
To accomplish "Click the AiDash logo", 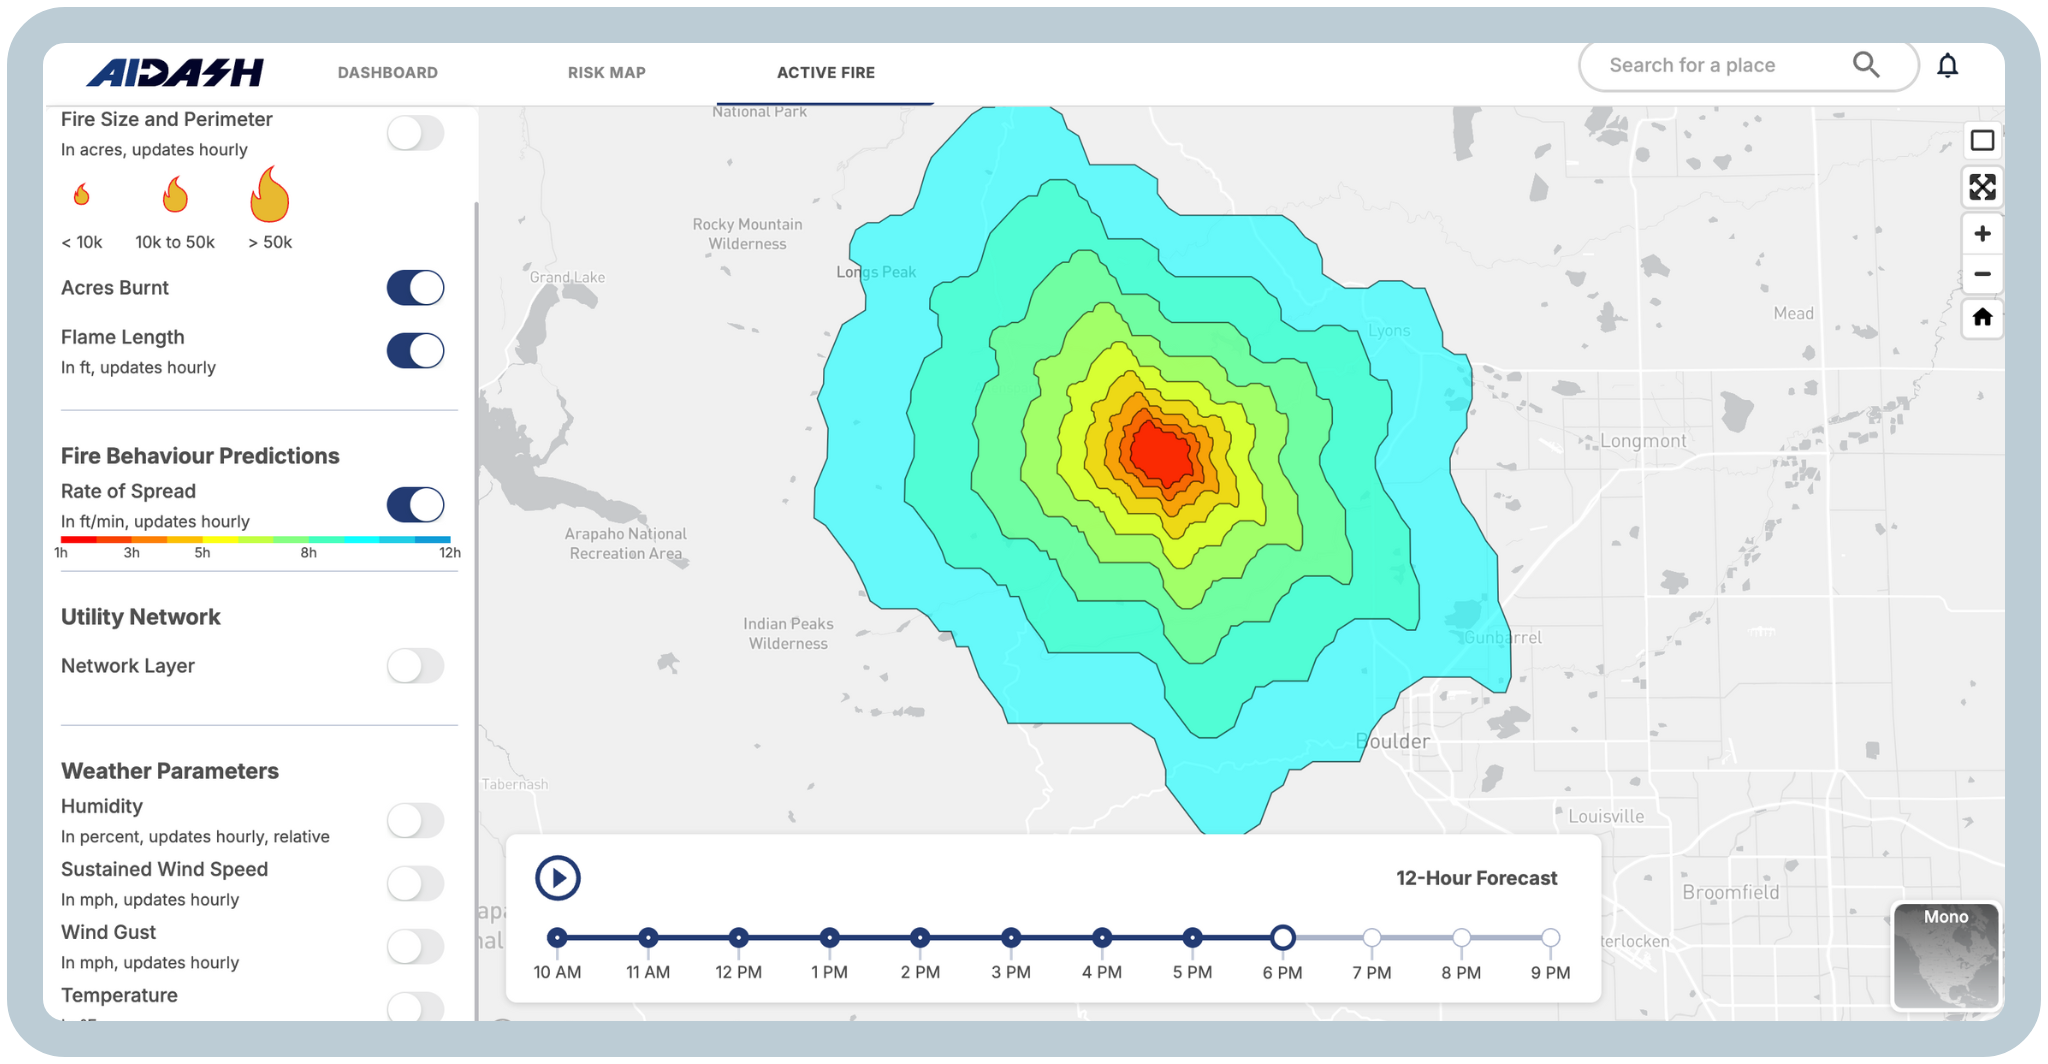I will [x=175, y=72].
